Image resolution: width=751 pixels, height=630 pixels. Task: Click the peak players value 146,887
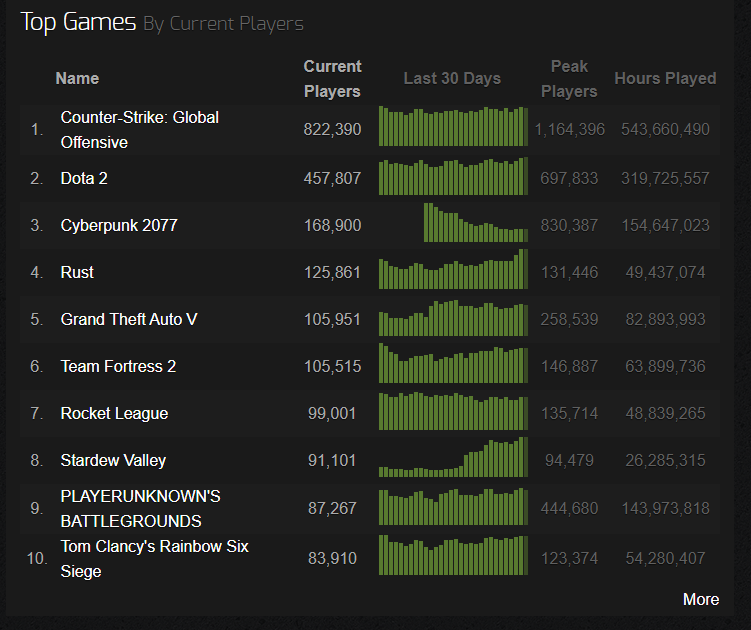point(569,366)
